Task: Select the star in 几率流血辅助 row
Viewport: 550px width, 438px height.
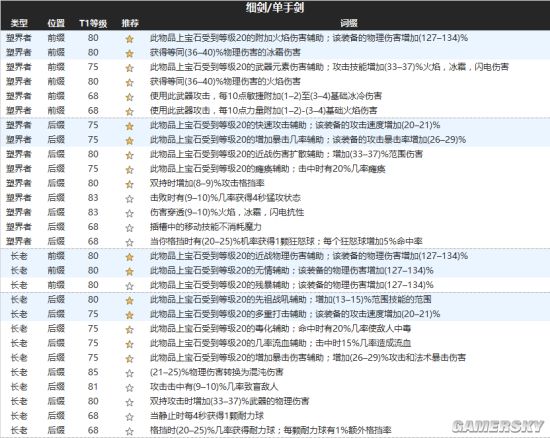Action: click(x=129, y=344)
